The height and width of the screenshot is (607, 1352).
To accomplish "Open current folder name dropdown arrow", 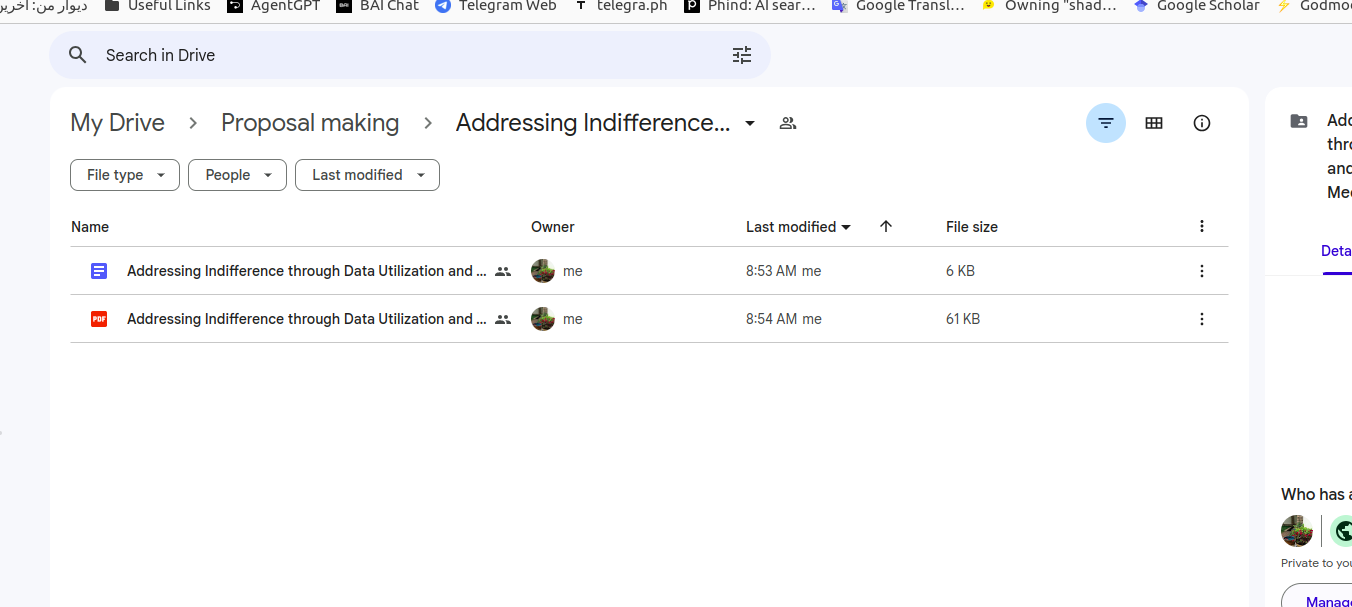I will [x=750, y=123].
